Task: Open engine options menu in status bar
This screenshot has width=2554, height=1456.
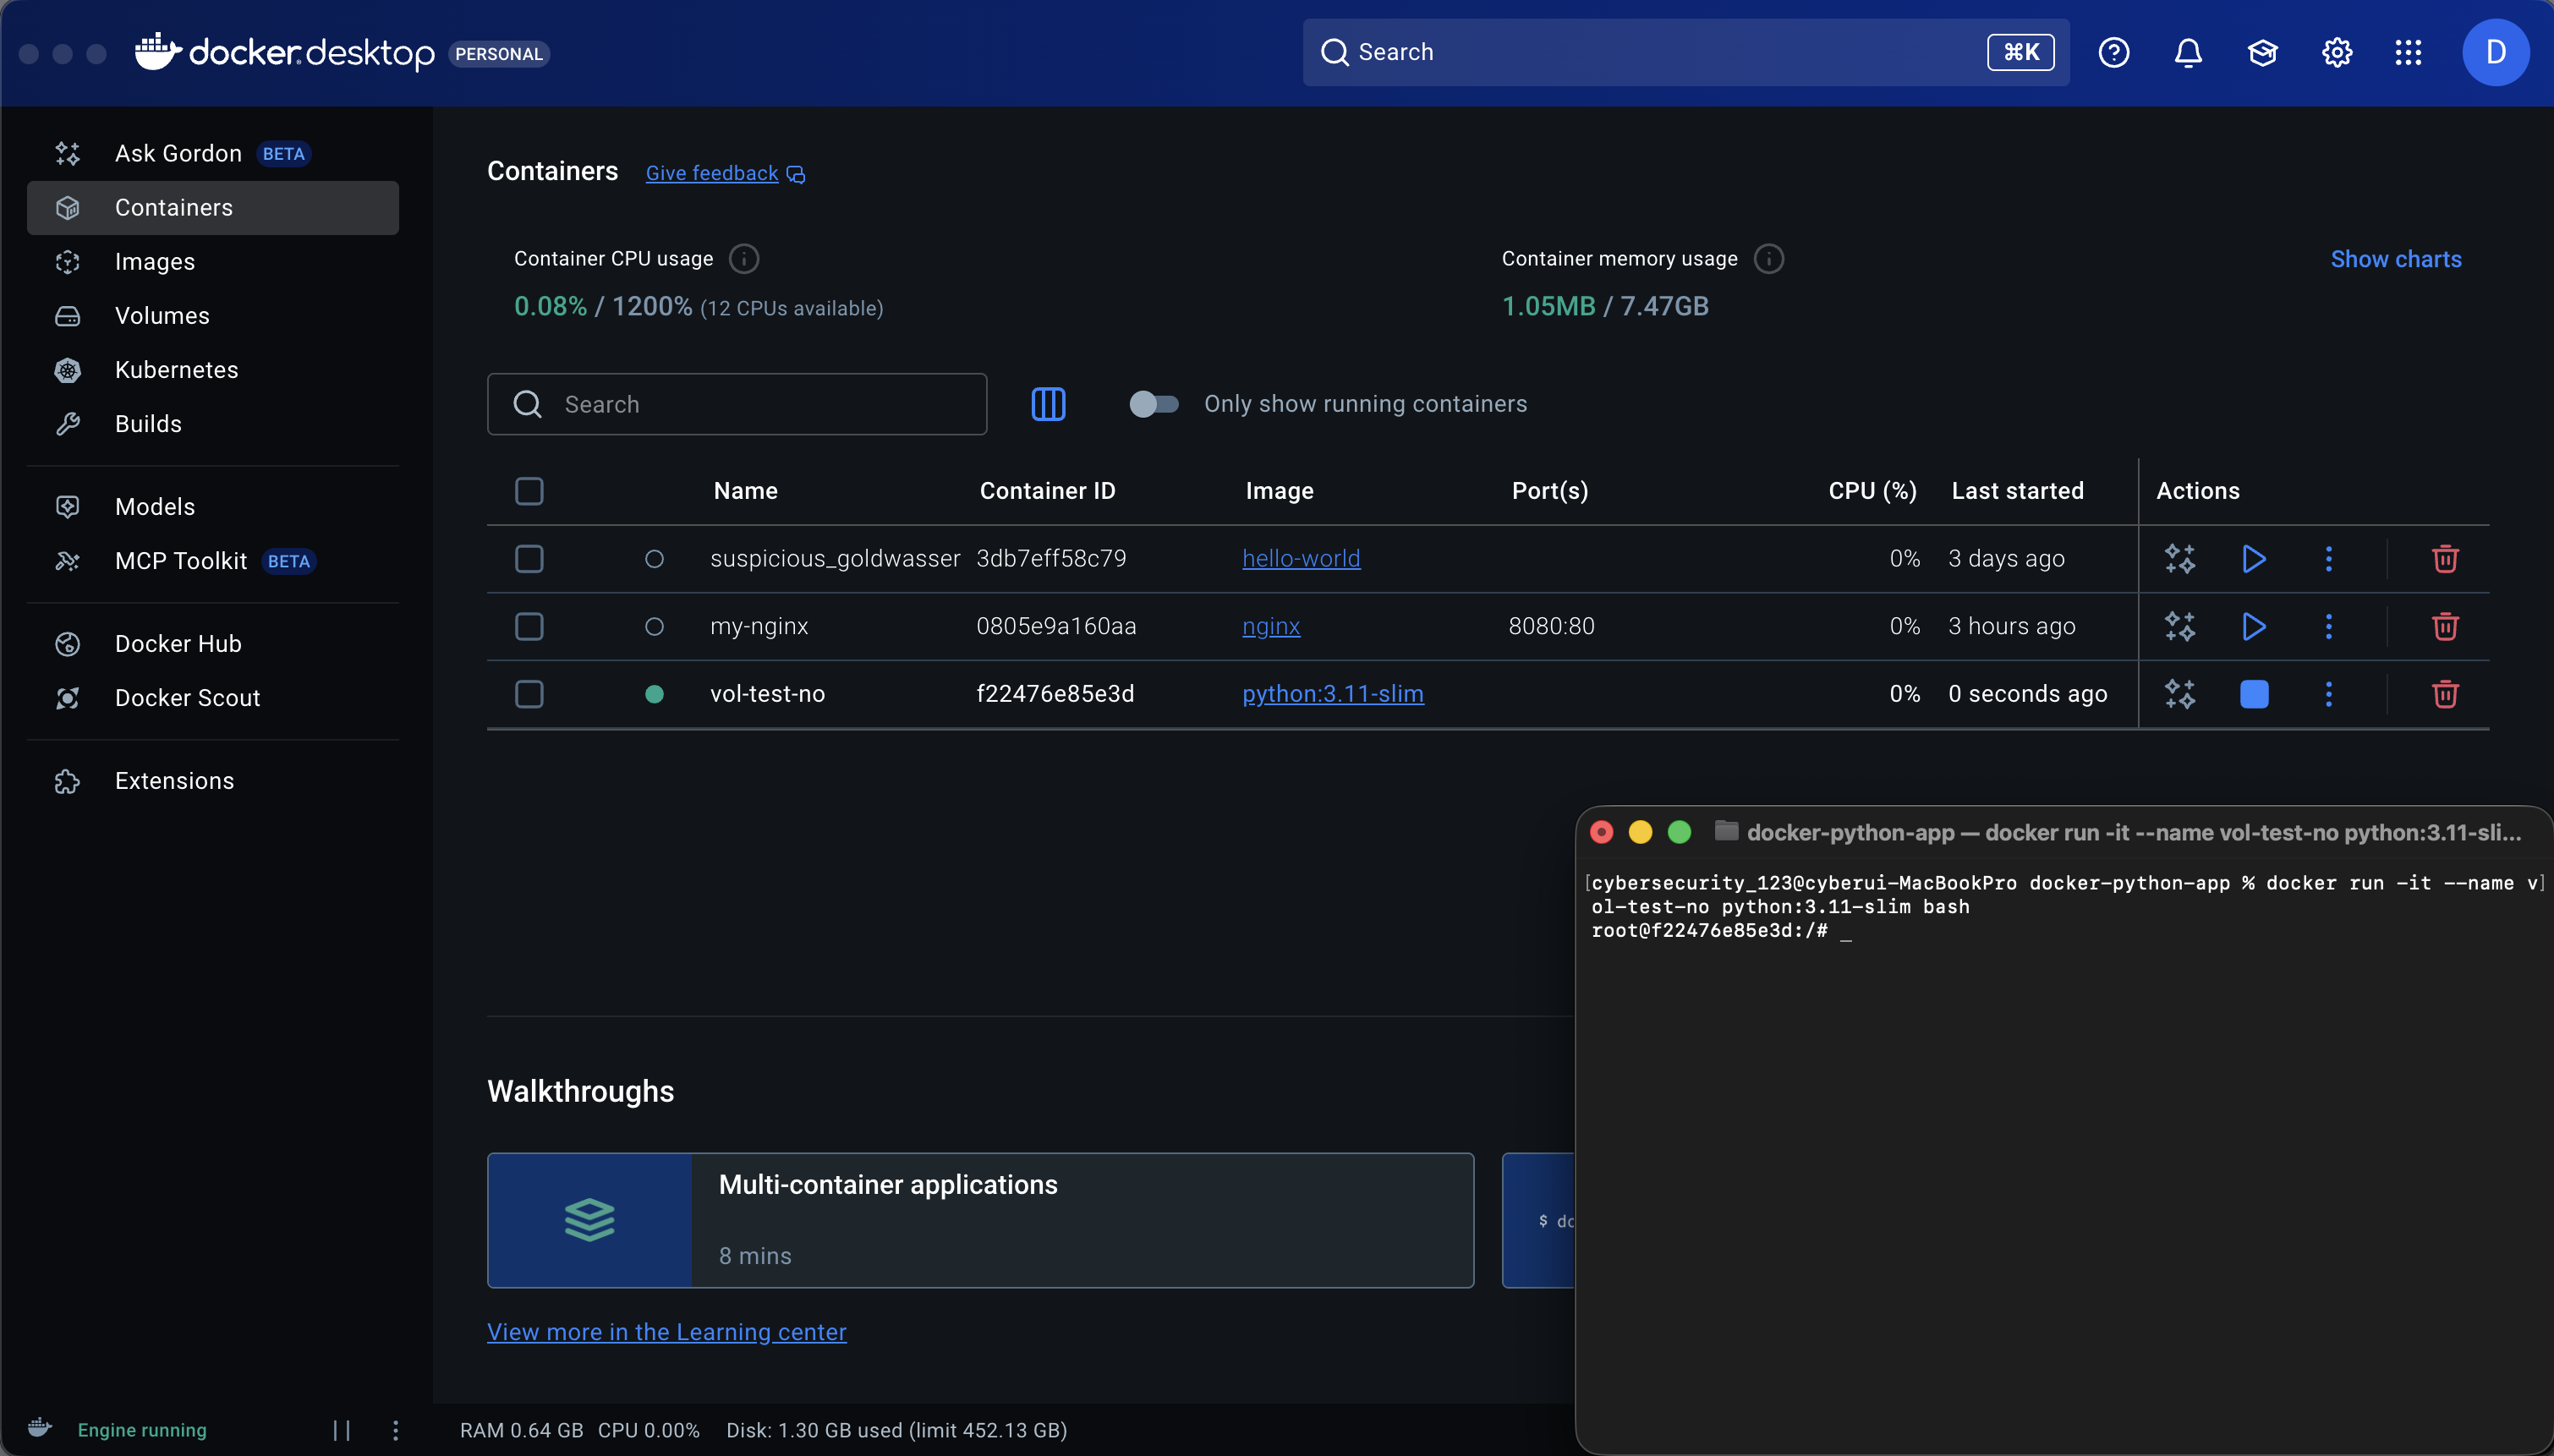Action: point(395,1430)
